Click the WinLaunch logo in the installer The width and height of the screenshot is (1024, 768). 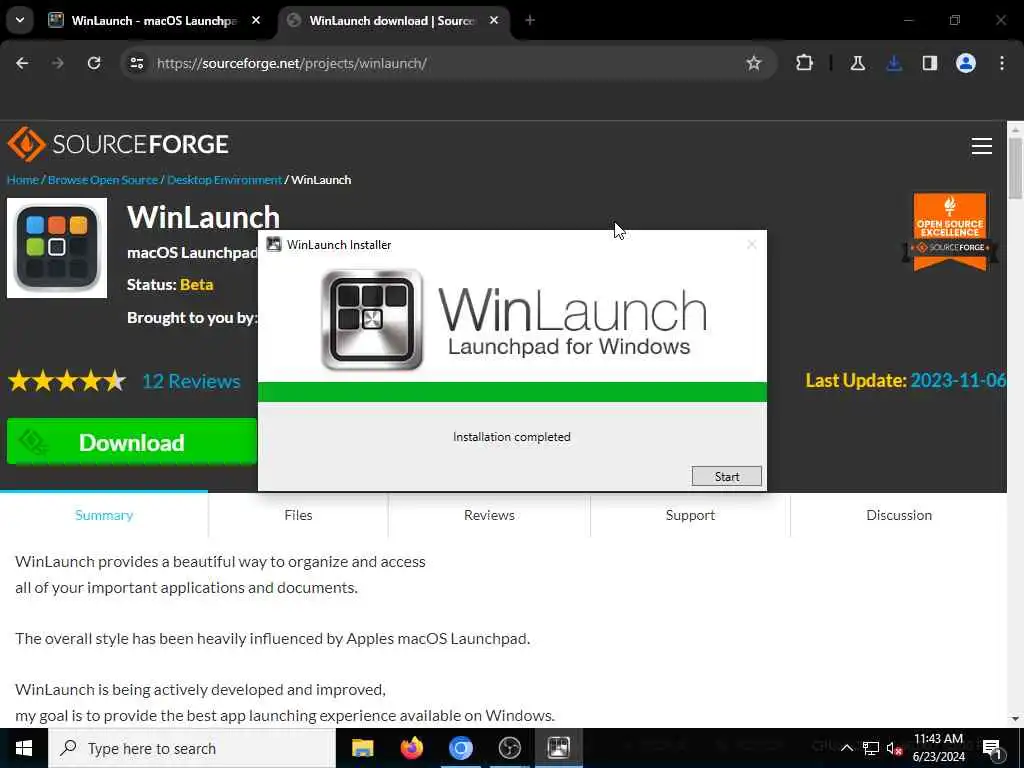[x=513, y=320]
